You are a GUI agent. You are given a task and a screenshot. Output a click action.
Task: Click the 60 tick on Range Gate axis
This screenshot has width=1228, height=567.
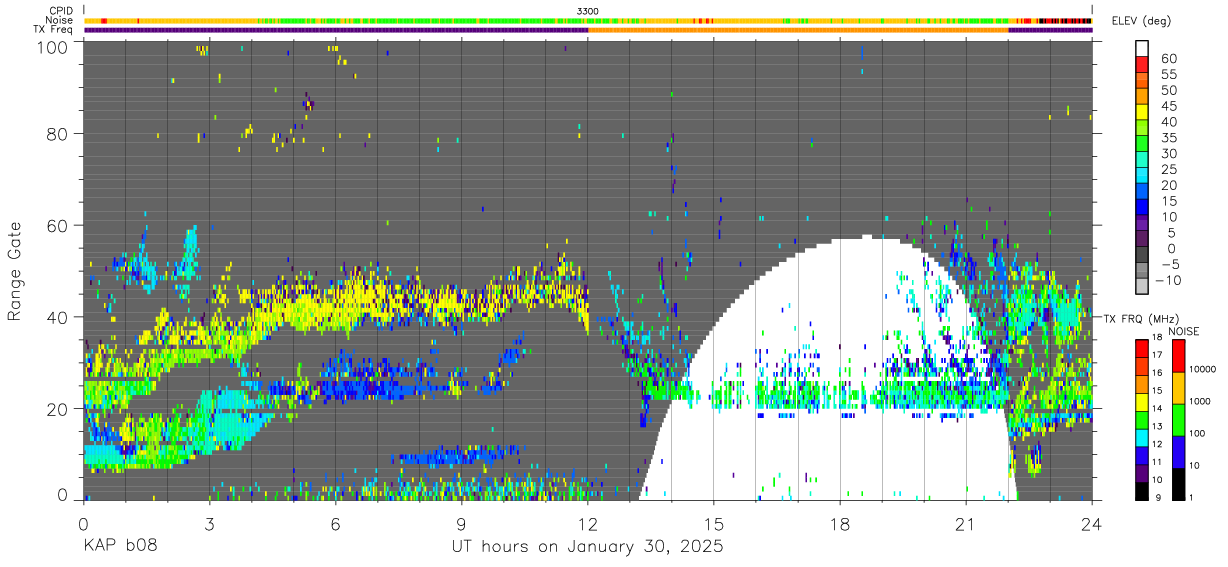coord(59,226)
